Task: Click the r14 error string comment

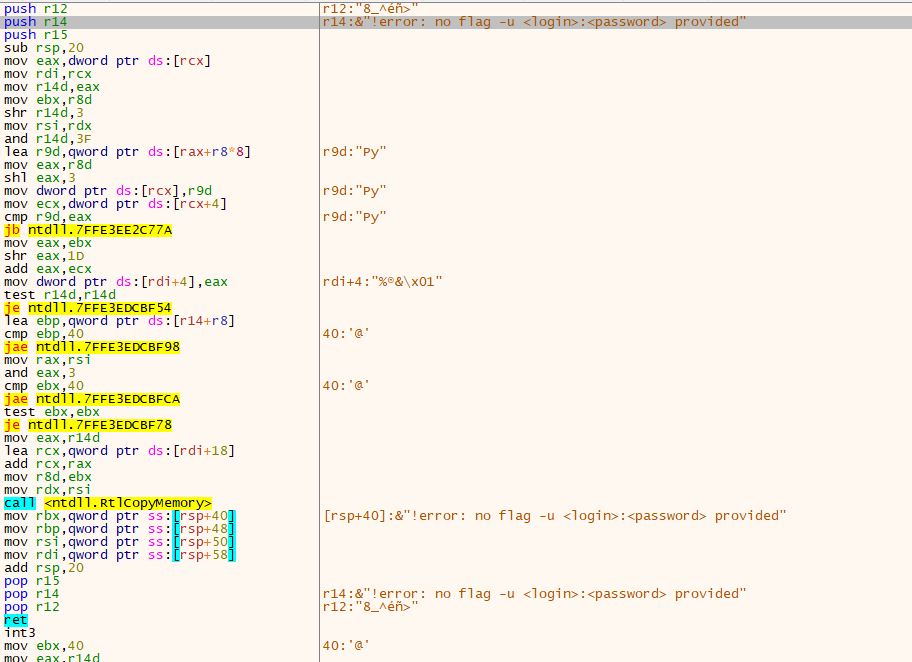Action: point(534,22)
